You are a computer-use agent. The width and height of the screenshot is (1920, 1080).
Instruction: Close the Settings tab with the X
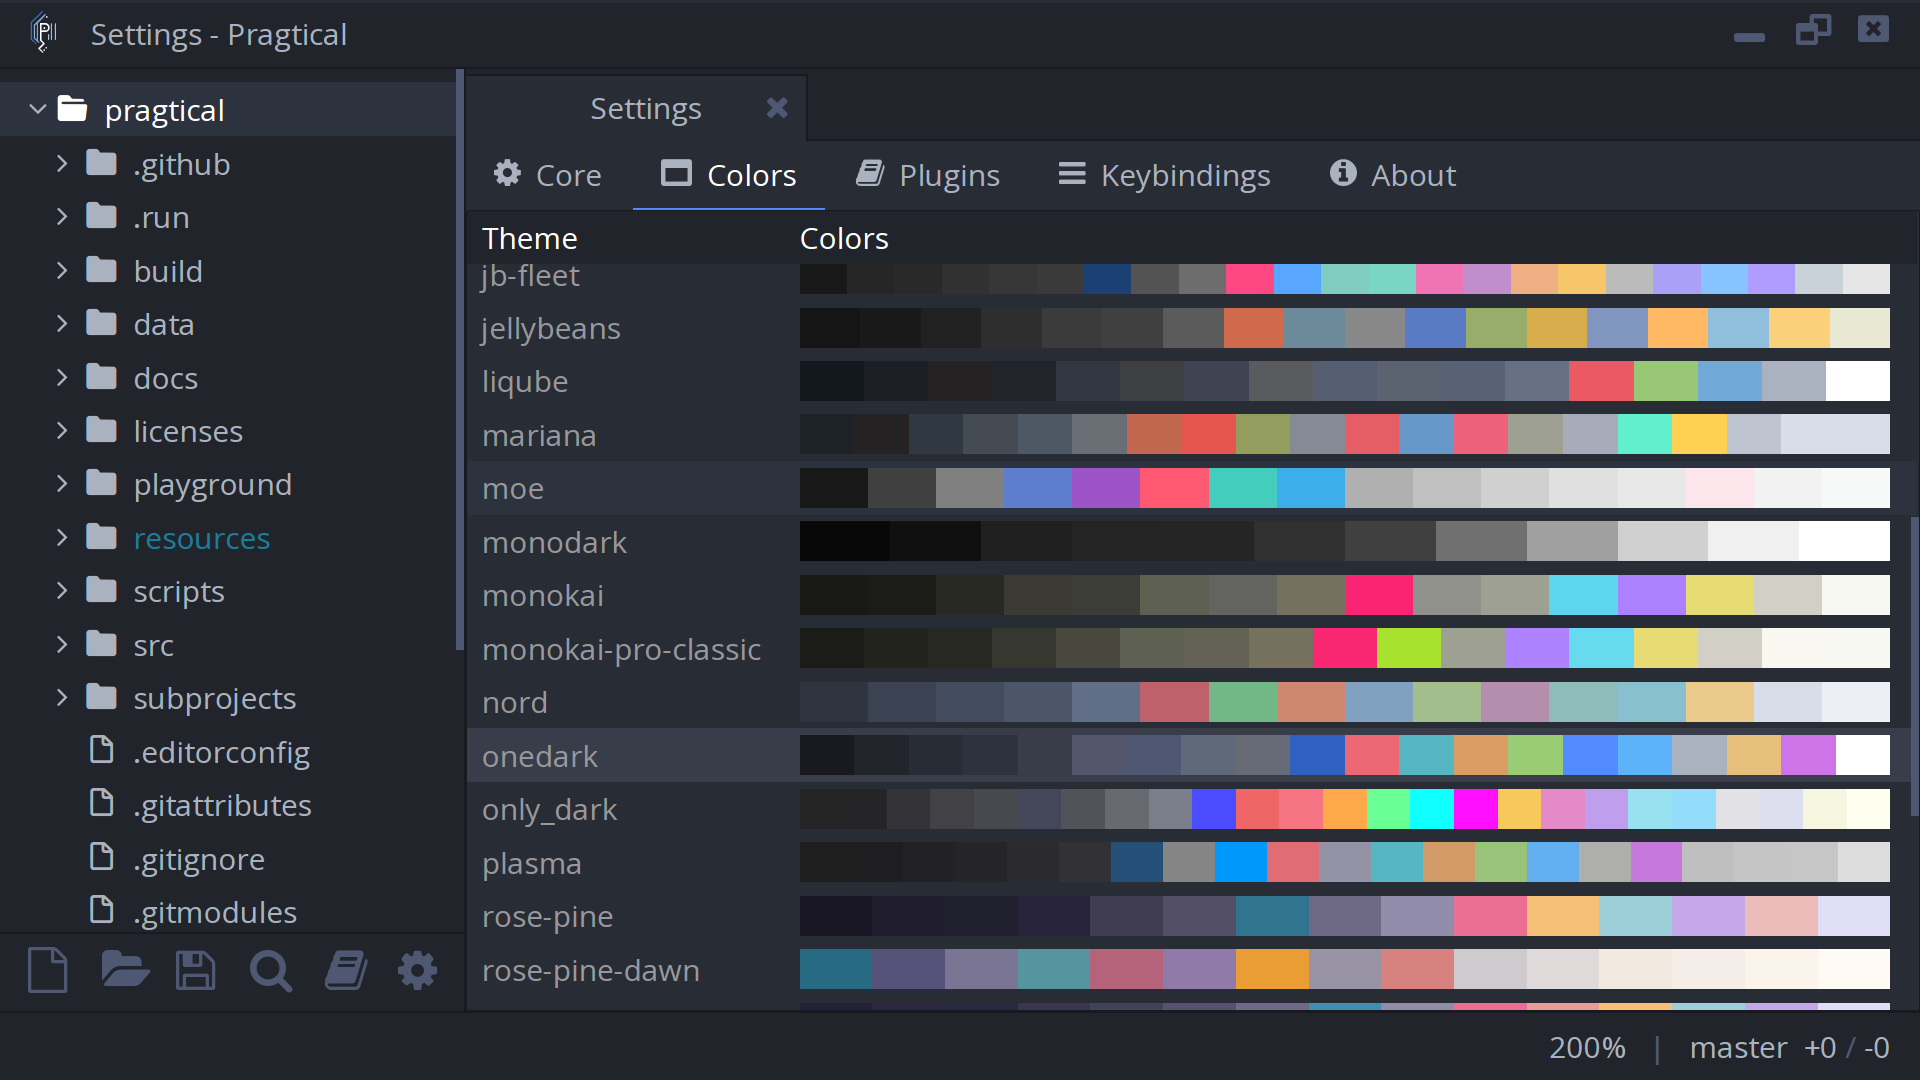777,108
